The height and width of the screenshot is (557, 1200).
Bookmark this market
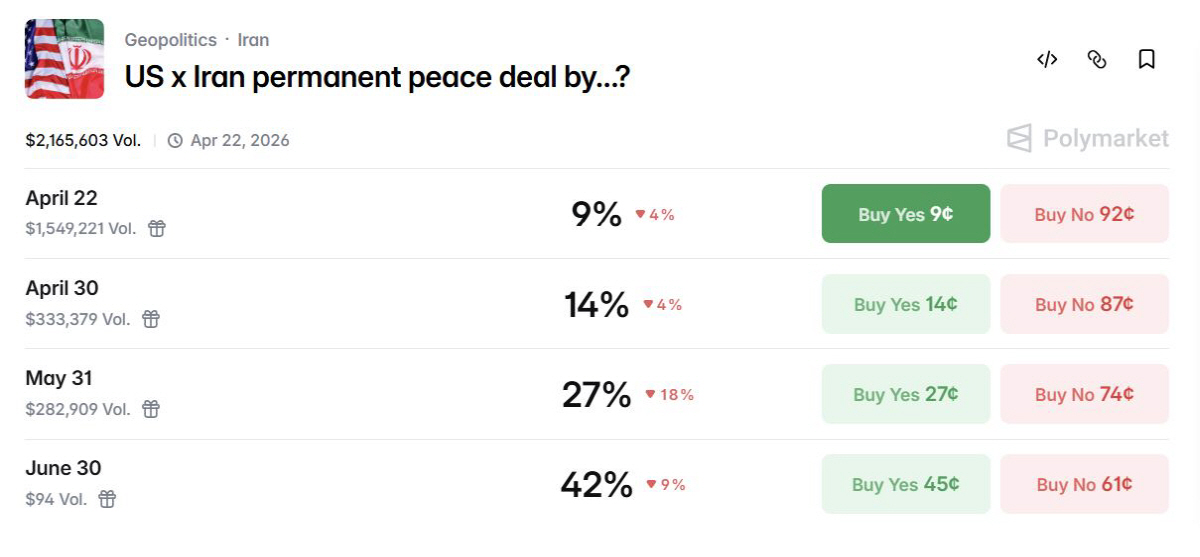pos(1147,60)
